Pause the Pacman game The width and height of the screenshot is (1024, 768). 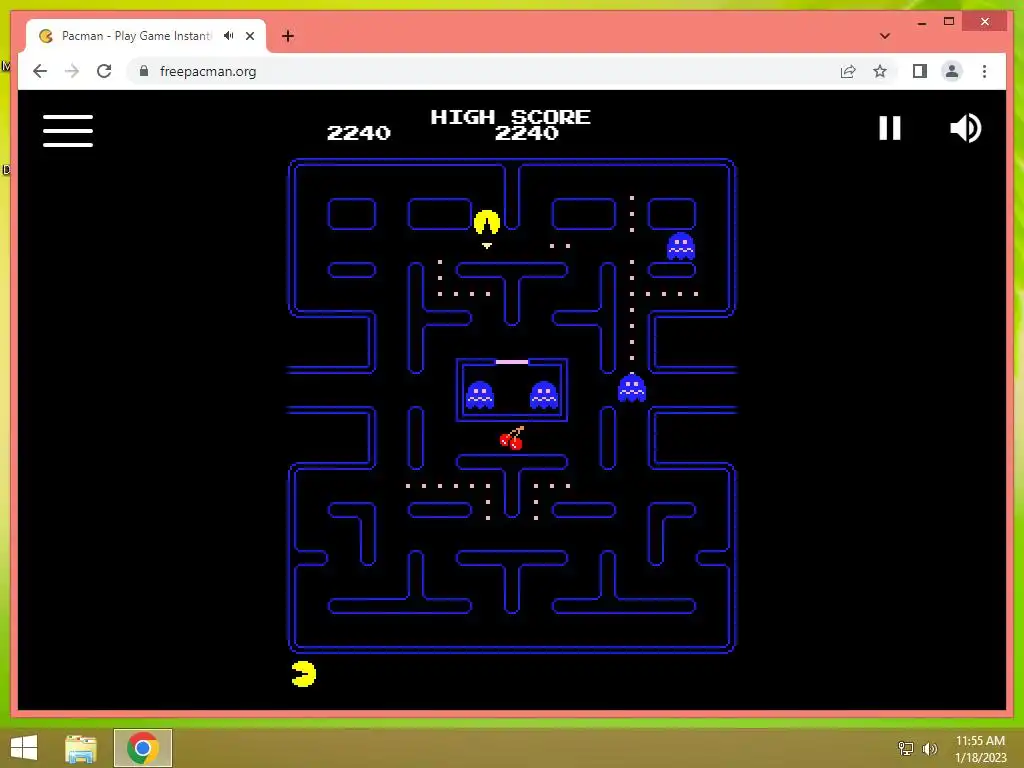[x=889, y=128]
